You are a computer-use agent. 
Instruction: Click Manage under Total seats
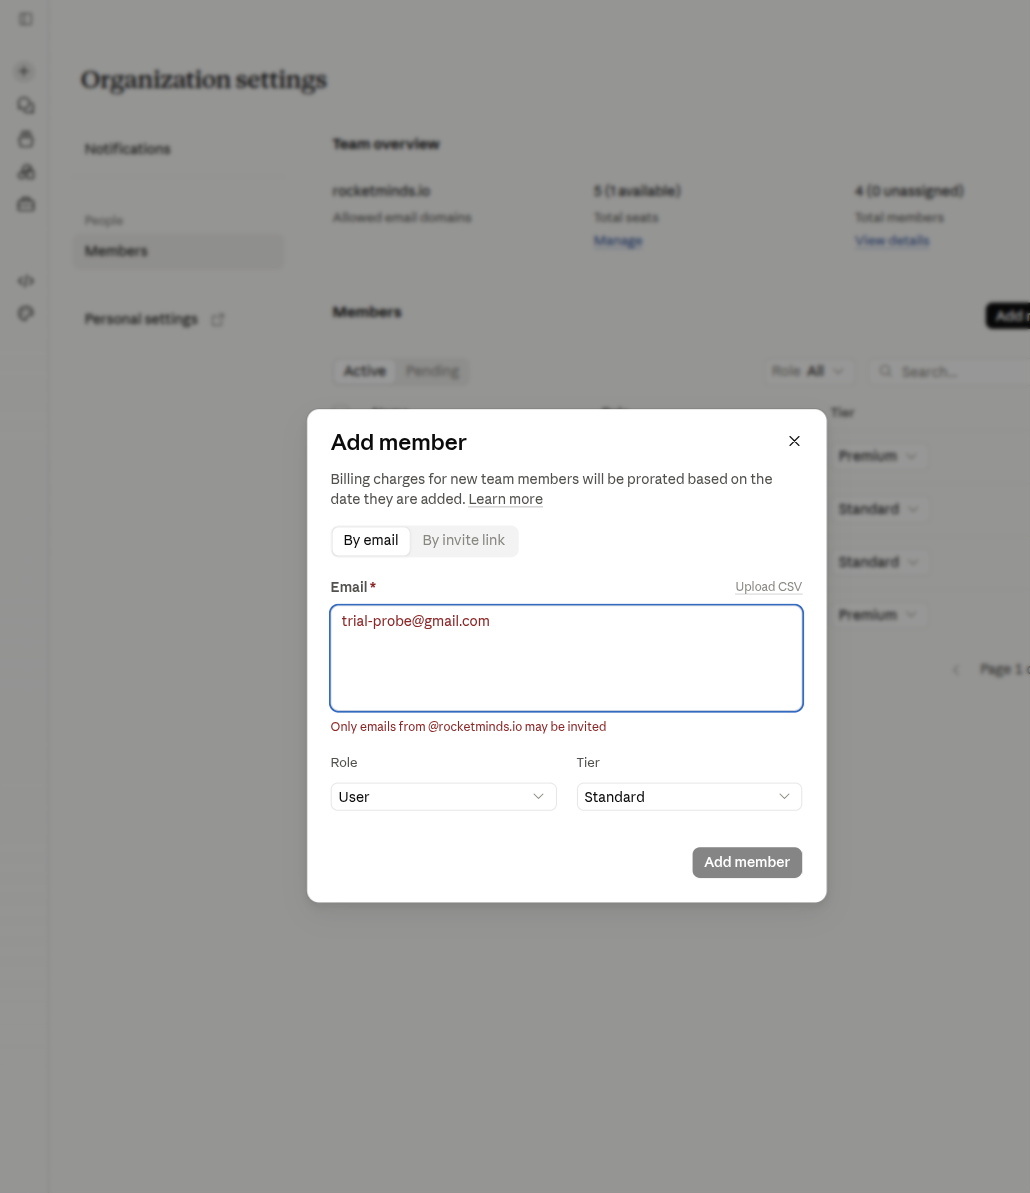click(618, 241)
